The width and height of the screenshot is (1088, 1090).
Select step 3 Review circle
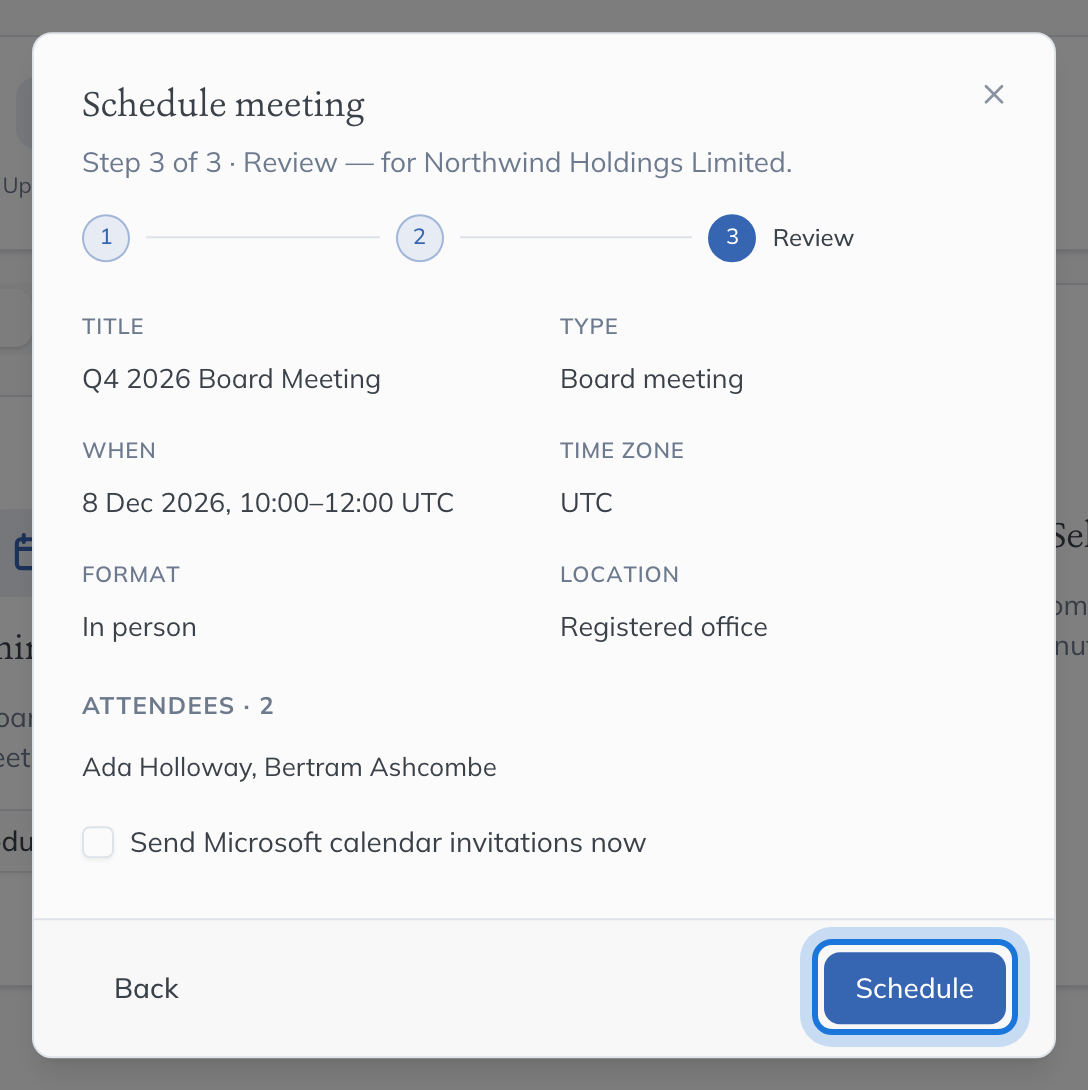tap(731, 238)
